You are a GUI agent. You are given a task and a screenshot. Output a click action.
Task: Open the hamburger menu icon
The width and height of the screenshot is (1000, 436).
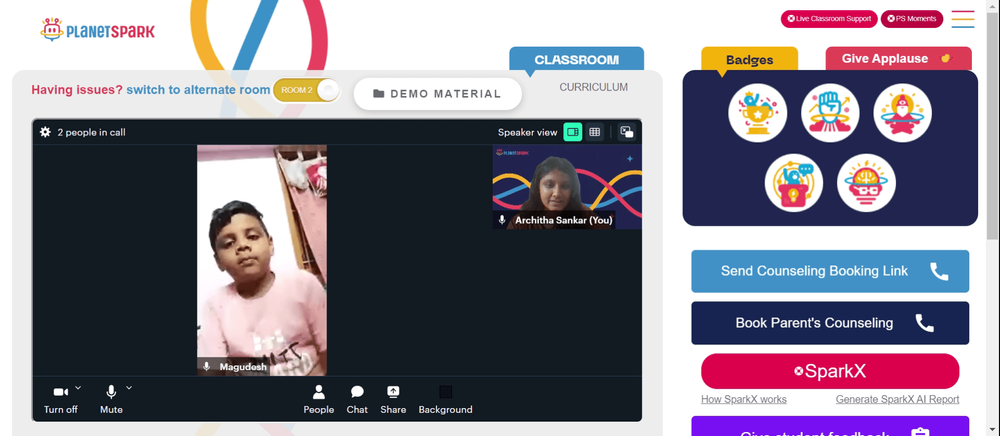click(x=962, y=19)
